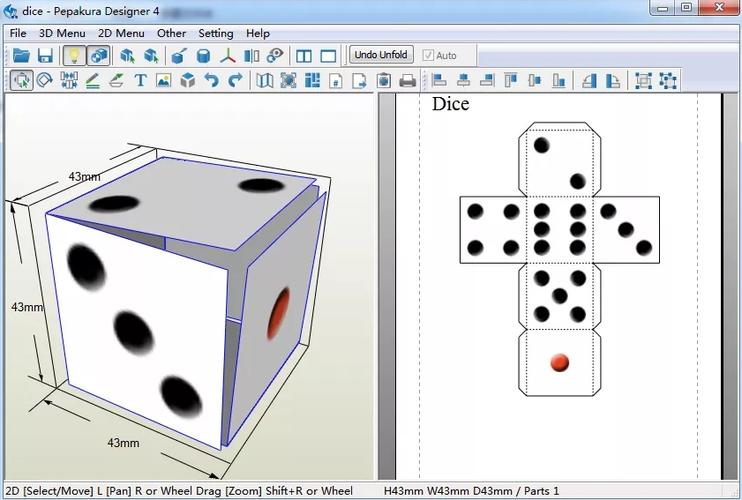Align selected parts to the left
This screenshot has width=742, height=500.
tap(439, 80)
